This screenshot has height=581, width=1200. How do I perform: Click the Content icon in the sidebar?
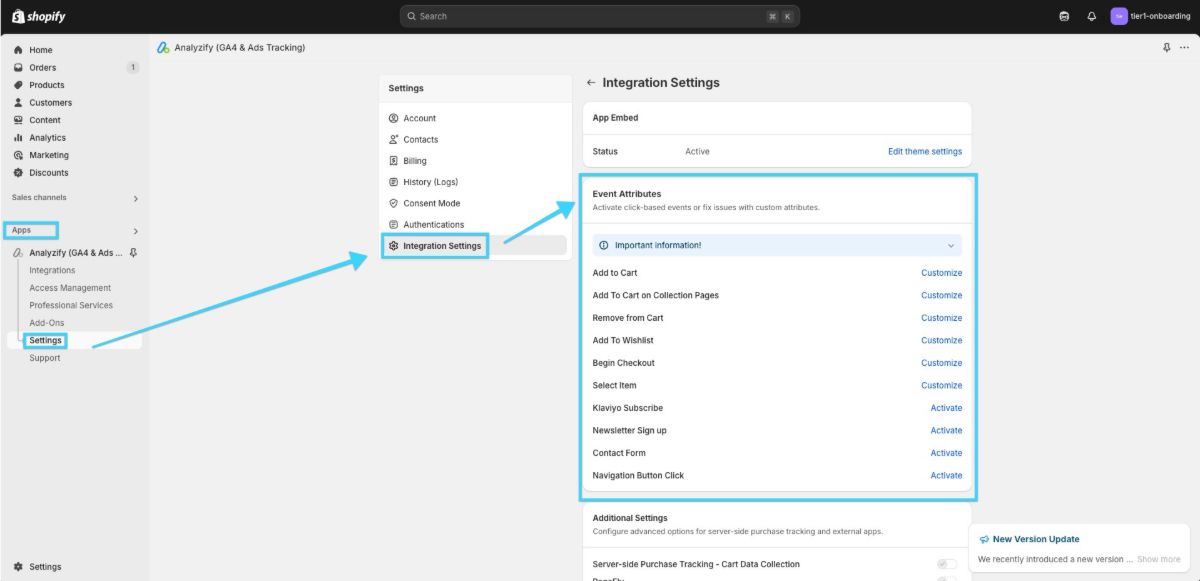click(18, 120)
